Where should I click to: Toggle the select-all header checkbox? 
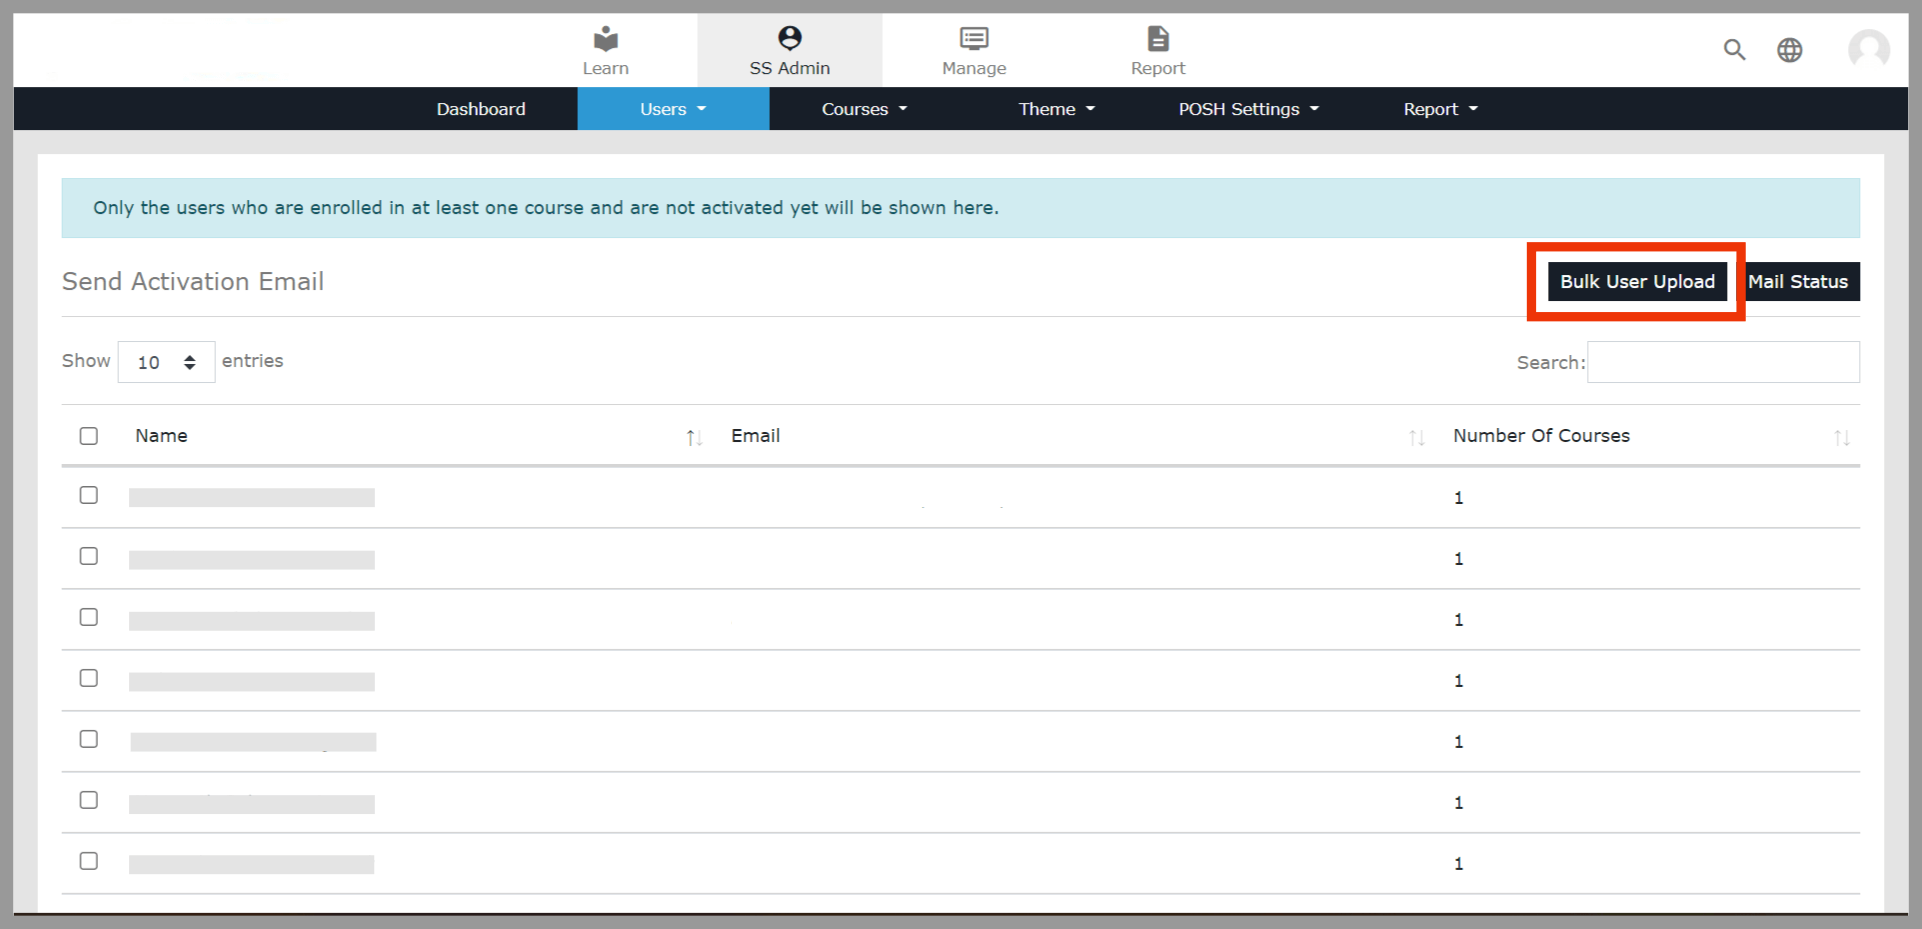click(x=89, y=436)
